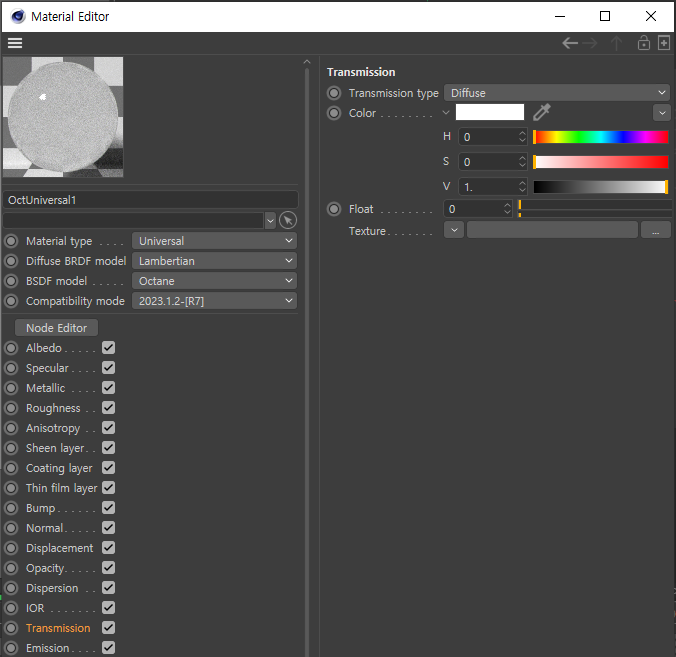Open the BSDF model dropdown
676x657 pixels.
214,281
